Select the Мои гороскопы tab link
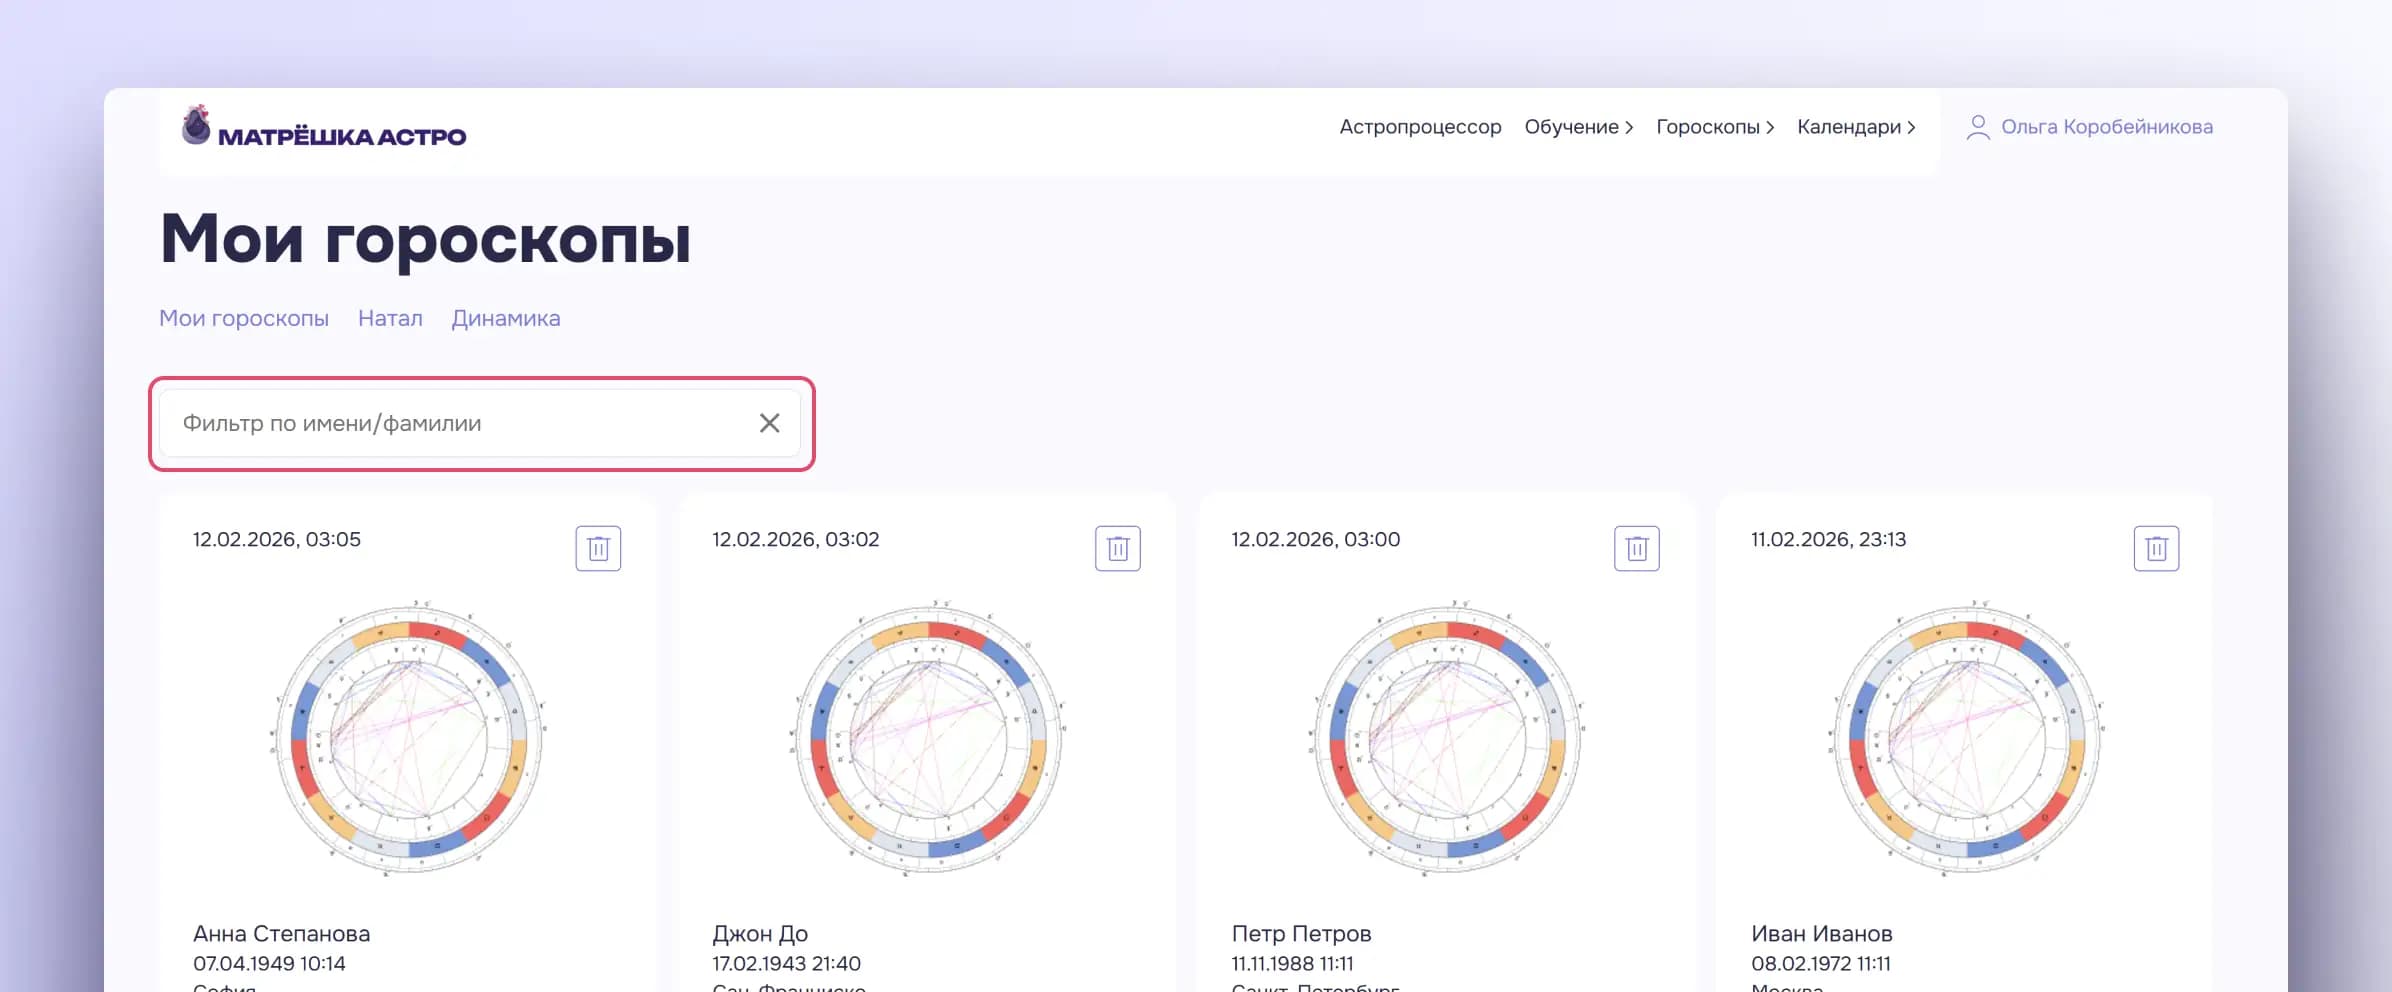 pyautogui.click(x=244, y=318)
